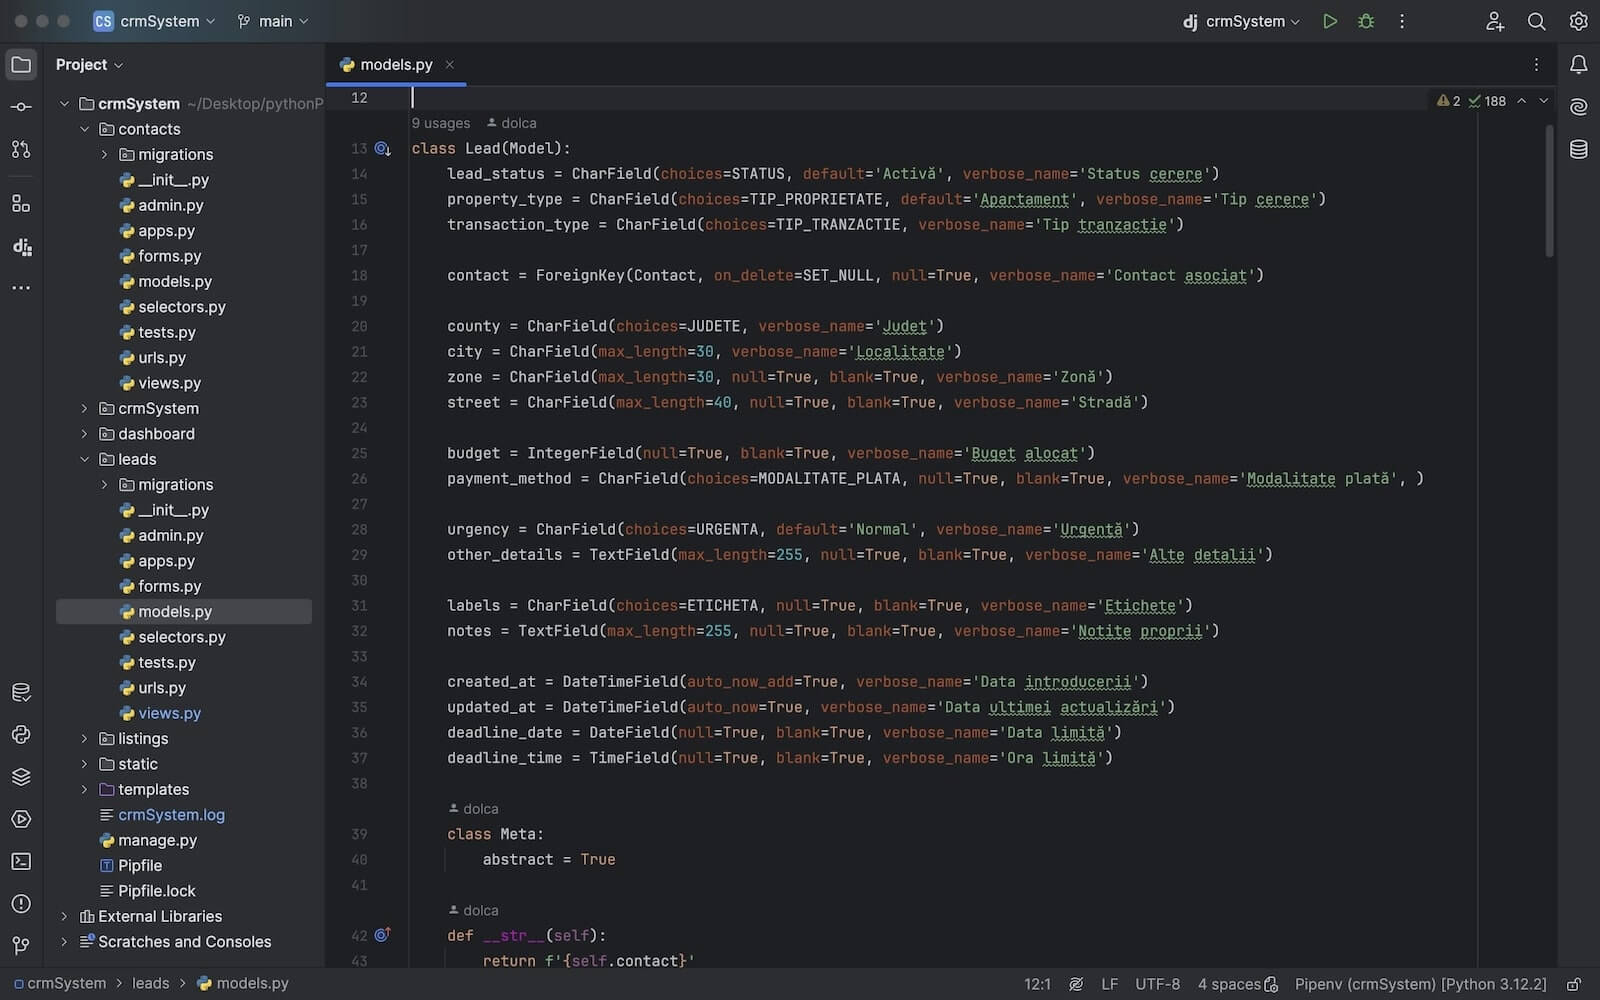Open the Commit tool window icon
The width and height of the screenshot is (1600, 1000).
pos(21,107)
